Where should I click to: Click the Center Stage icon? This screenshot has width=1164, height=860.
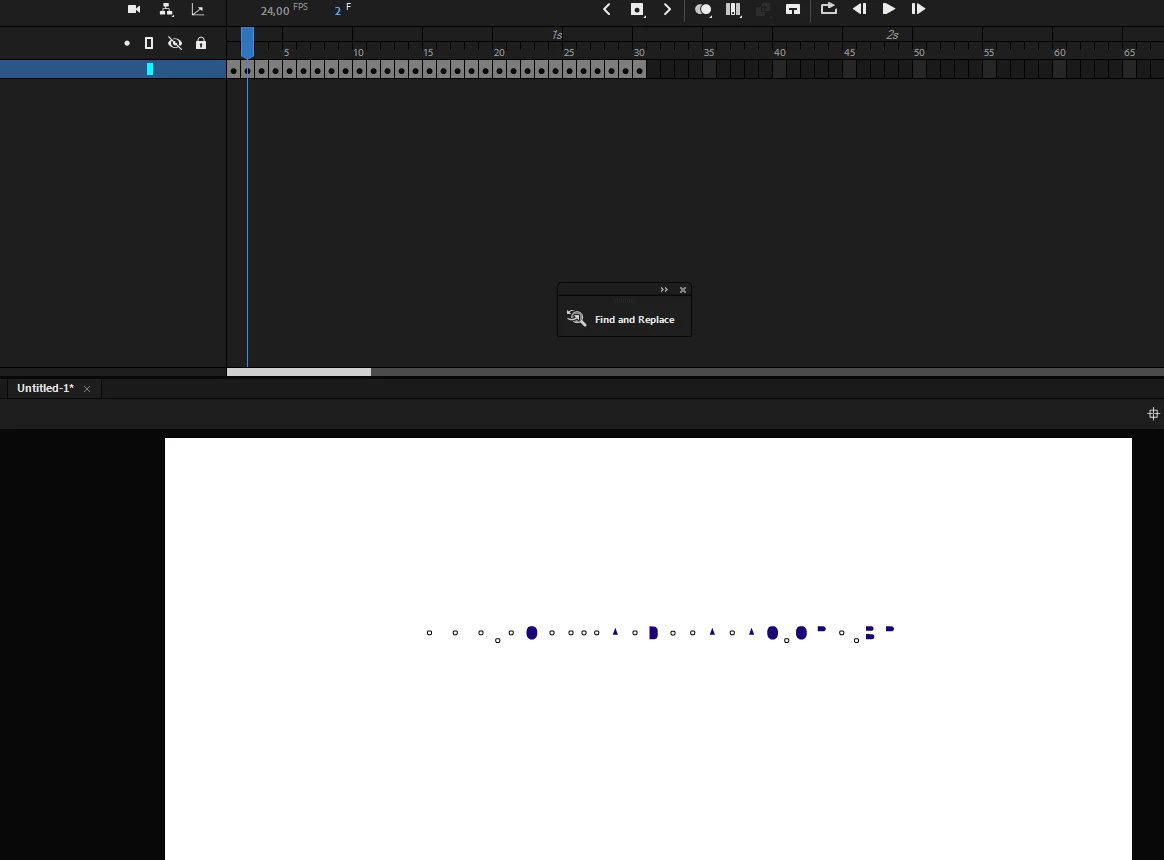[x=1153, y=414]
